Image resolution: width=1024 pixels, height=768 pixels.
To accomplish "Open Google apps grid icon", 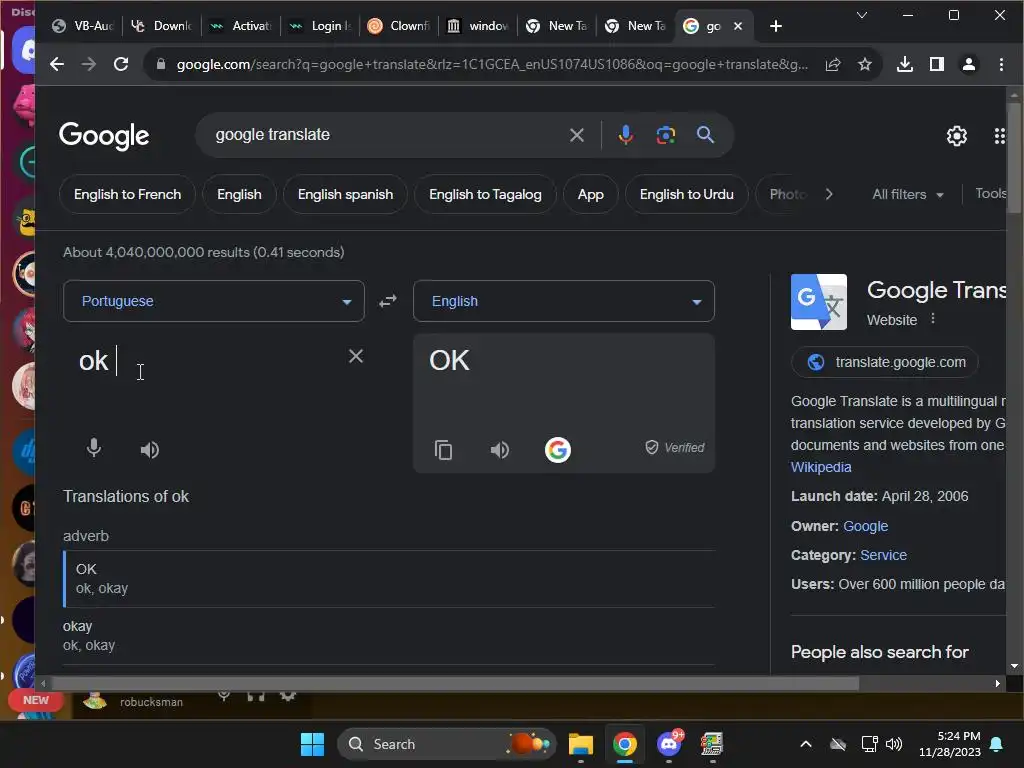I will pos(999,136).
